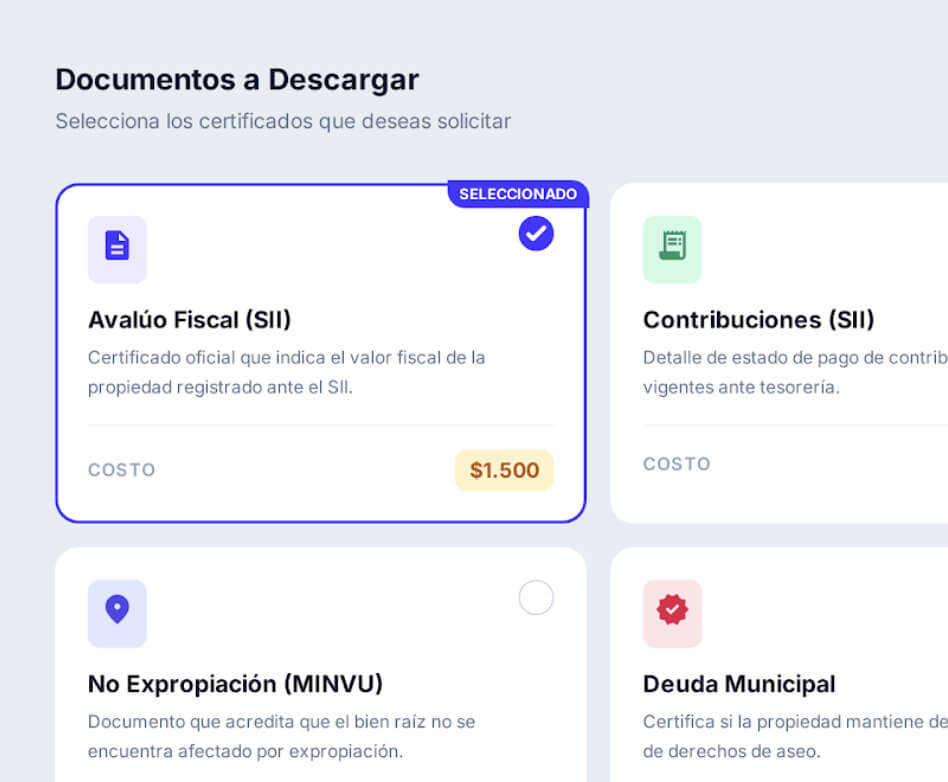Click the COSTO label in Avalúo Fiscal card
Image resolution: width=948 pixels, height=782 pixels.
[x=121, y=470]
